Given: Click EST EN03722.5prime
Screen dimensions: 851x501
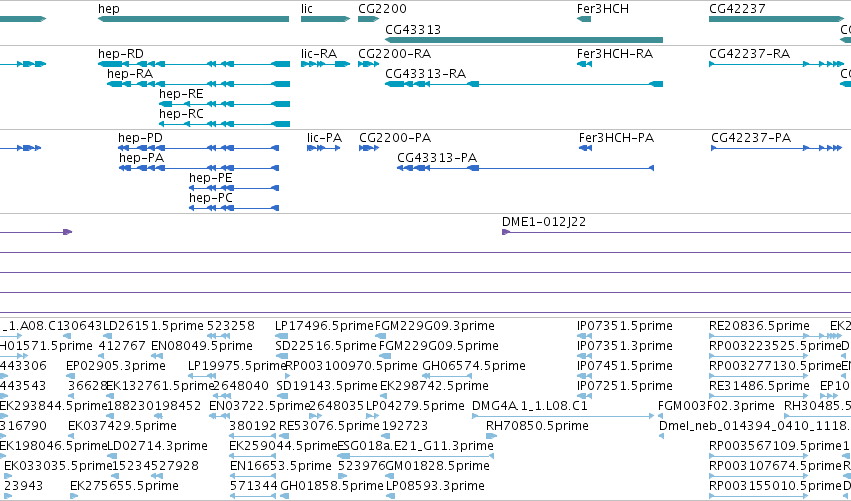Looking at the screenshot, I should [x=259, y=406].
